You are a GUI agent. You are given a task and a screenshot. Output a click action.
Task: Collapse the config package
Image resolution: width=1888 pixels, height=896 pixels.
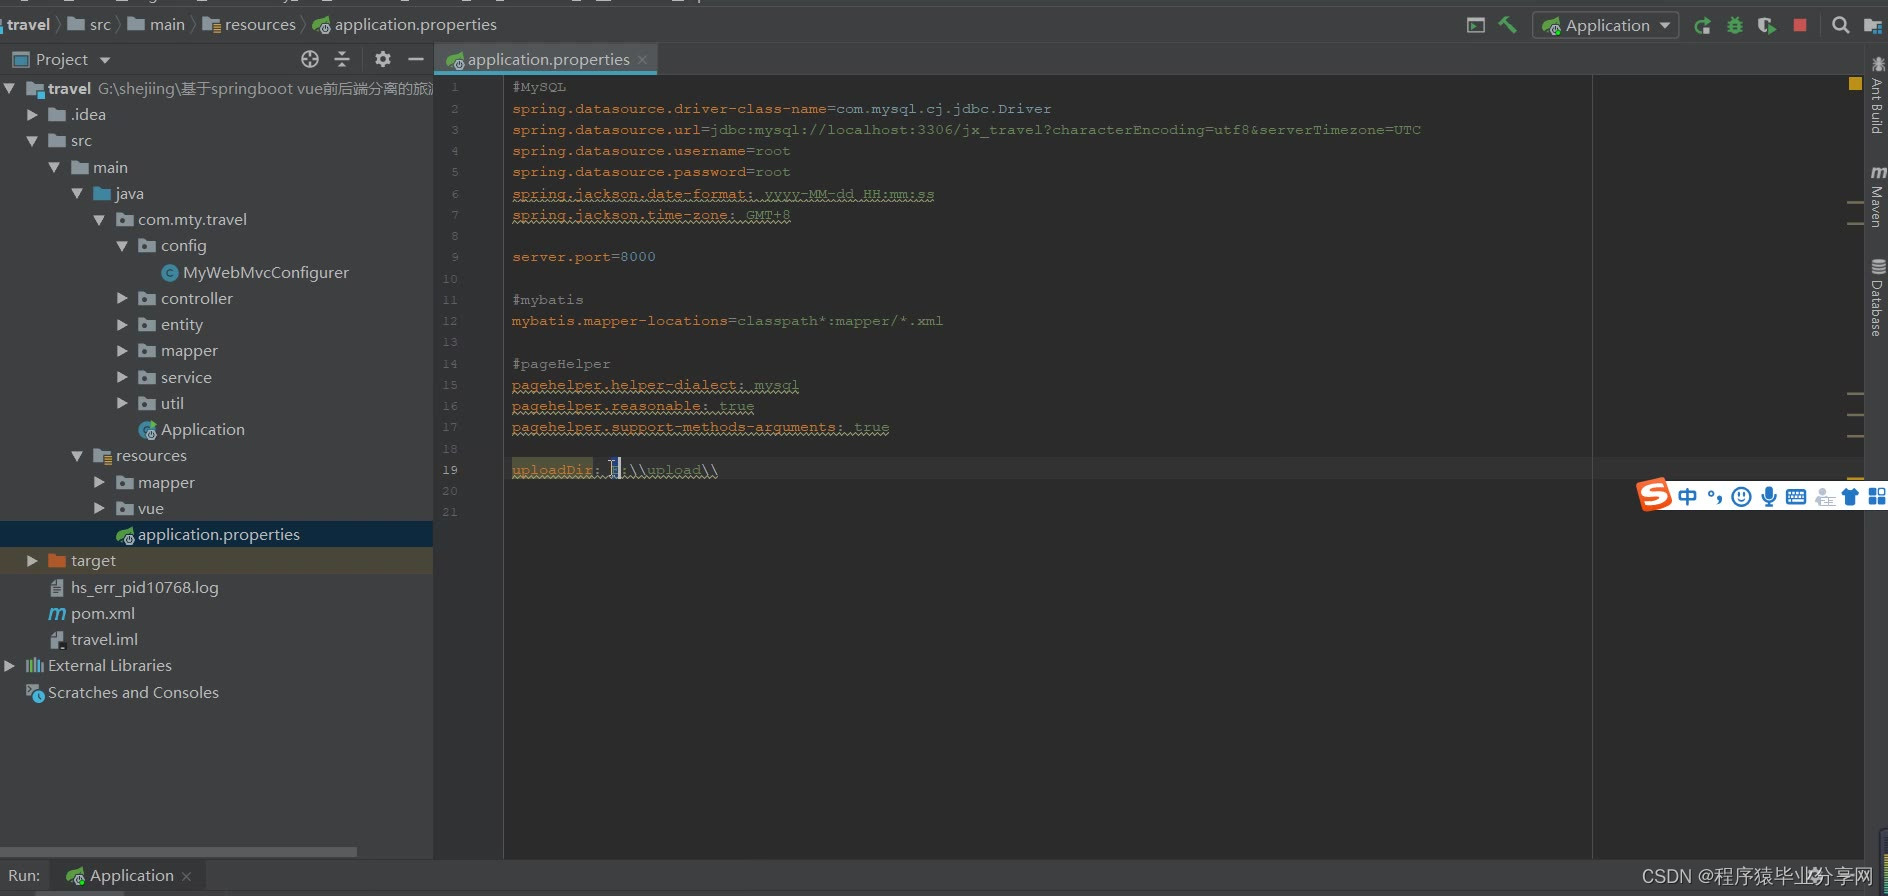point(122,245)
